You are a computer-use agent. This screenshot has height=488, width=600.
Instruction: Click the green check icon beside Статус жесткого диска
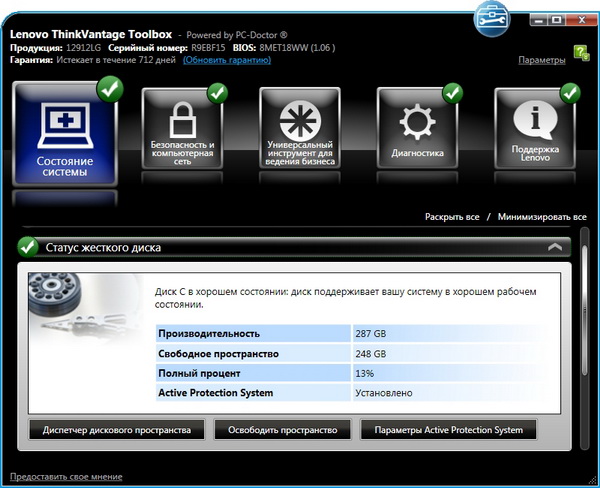click(28, 246)
